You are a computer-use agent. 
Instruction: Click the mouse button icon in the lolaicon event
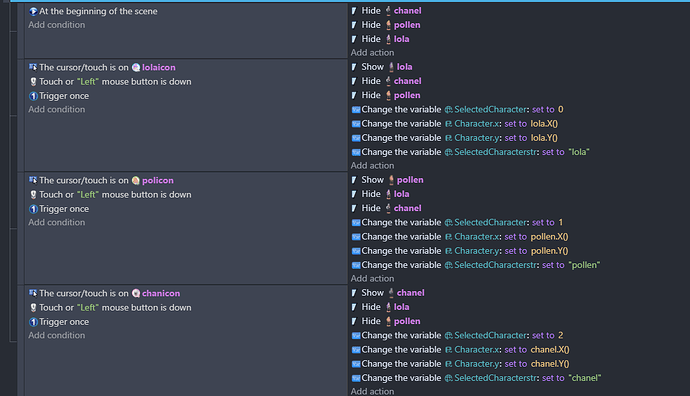33,82
